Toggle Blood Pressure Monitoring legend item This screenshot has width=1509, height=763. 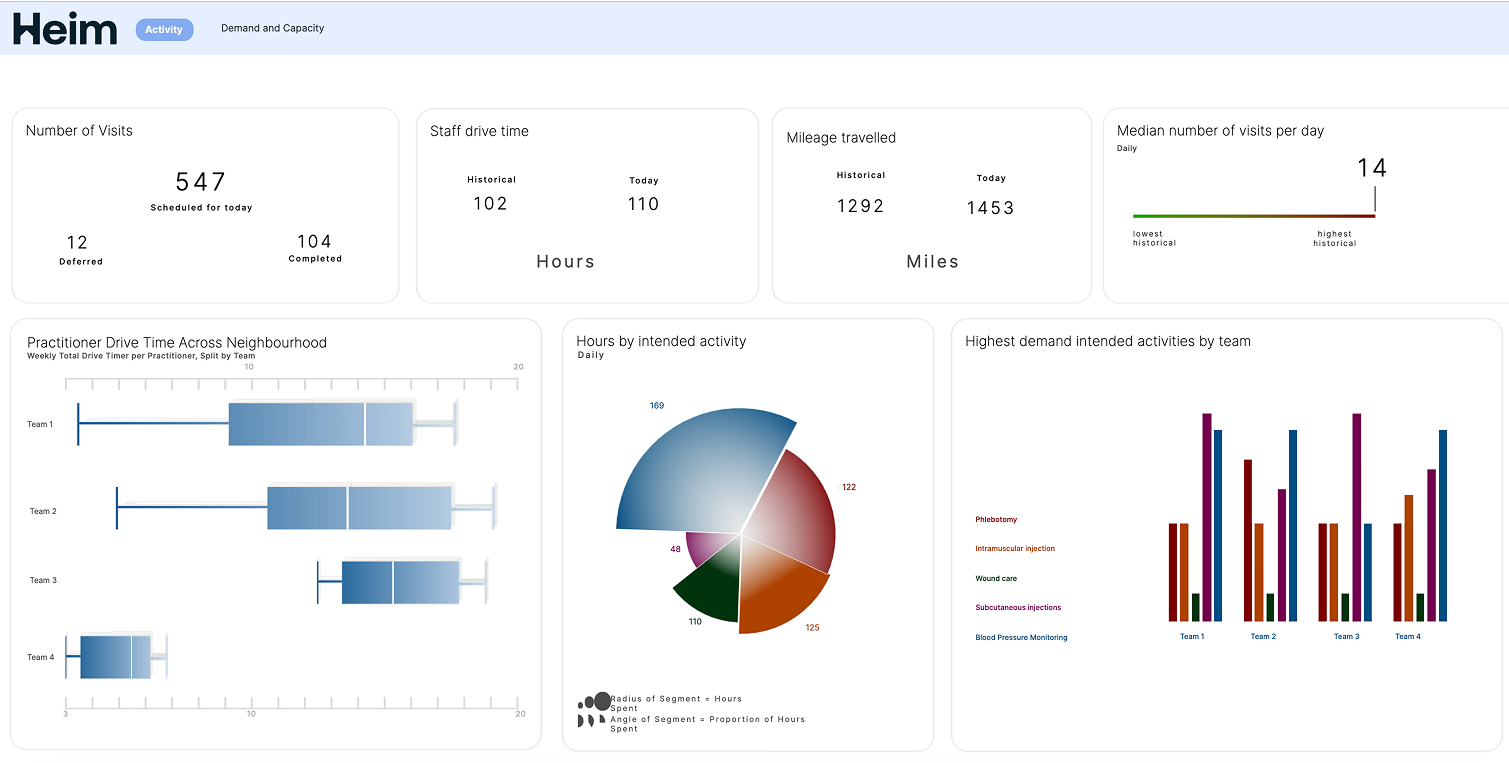coord(1021,638)
